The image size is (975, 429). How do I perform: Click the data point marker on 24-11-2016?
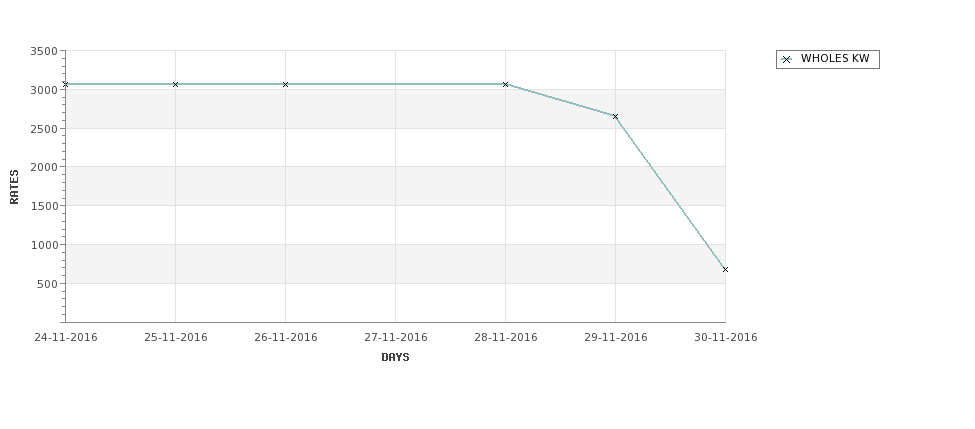65,84
